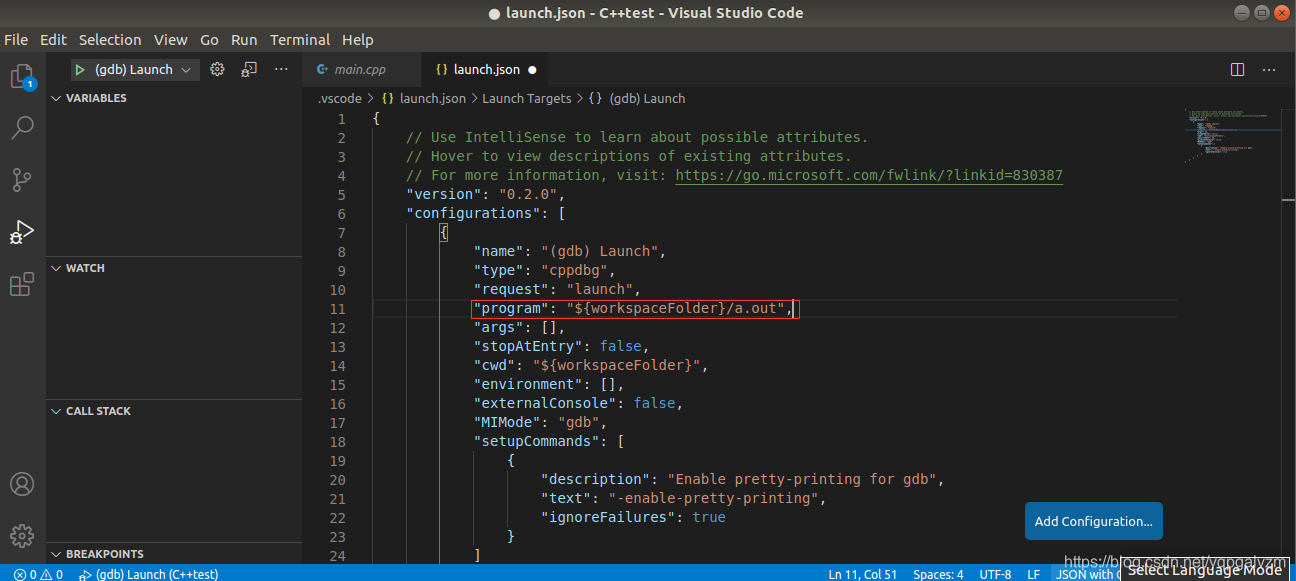Change indentation via Spaces: 4
Viewport: 1296px width, 581px height.
tap(938, 574)
